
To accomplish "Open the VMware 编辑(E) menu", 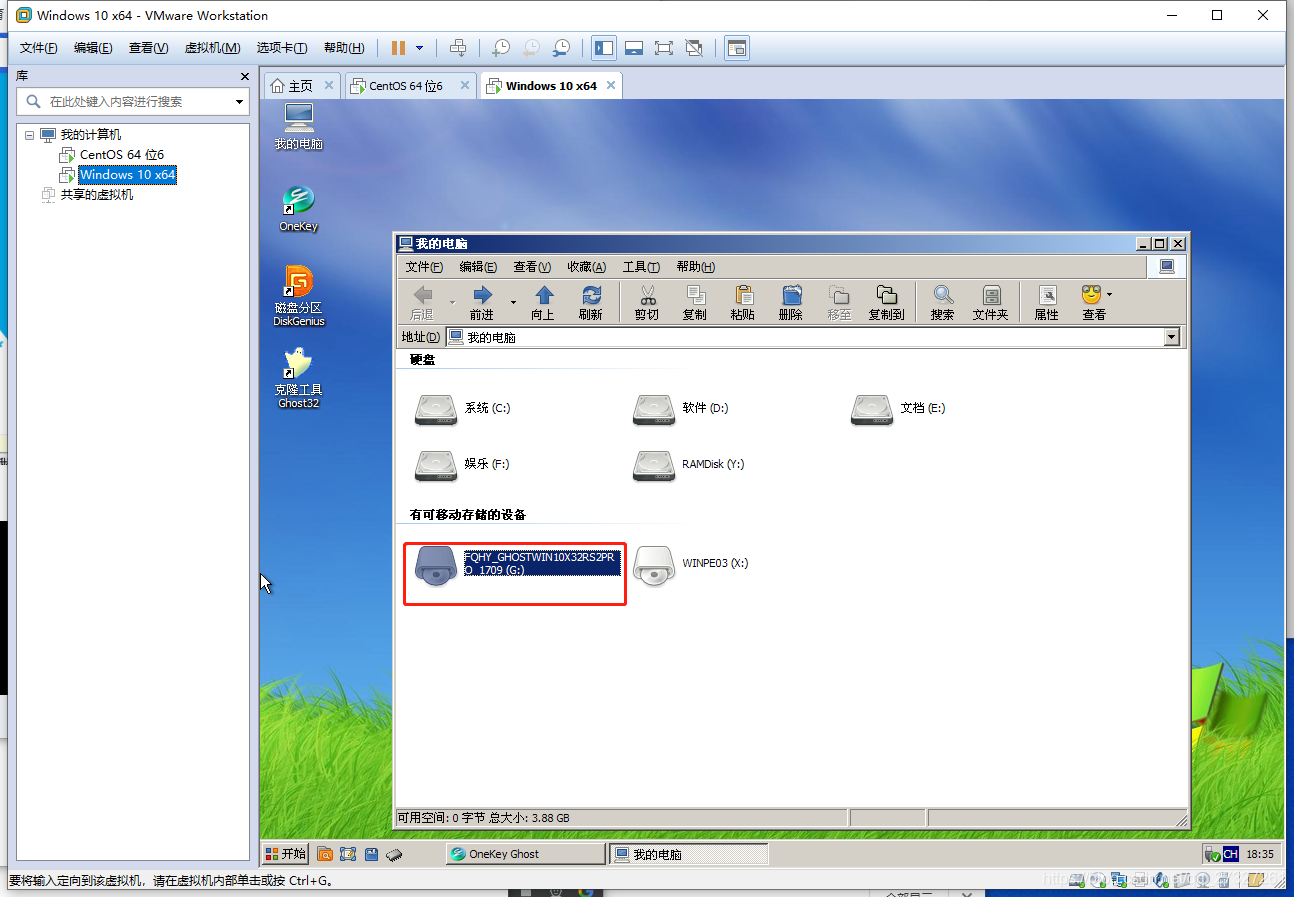I will point(93,48).
